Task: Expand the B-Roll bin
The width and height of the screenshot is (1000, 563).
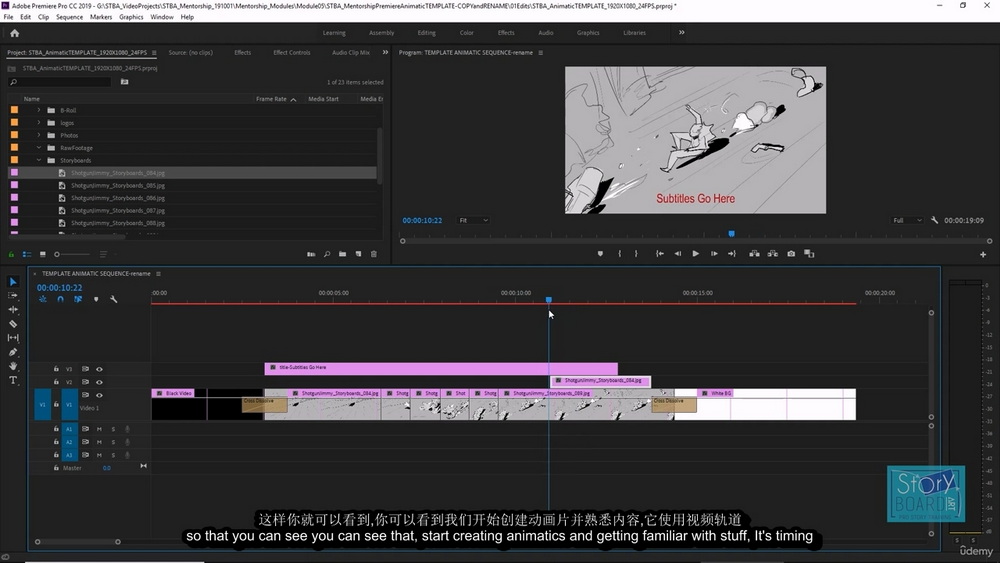Action: click(39, 110)
